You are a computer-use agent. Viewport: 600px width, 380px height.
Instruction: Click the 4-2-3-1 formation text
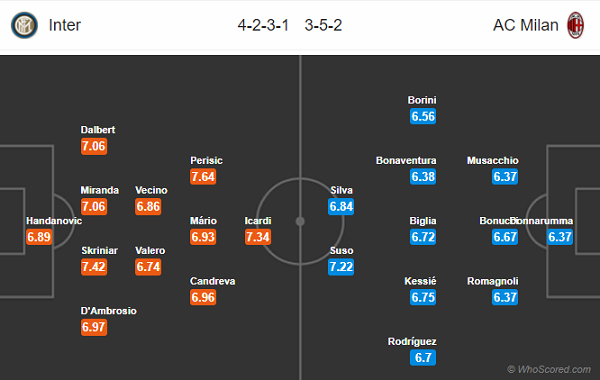click(263, 25)
